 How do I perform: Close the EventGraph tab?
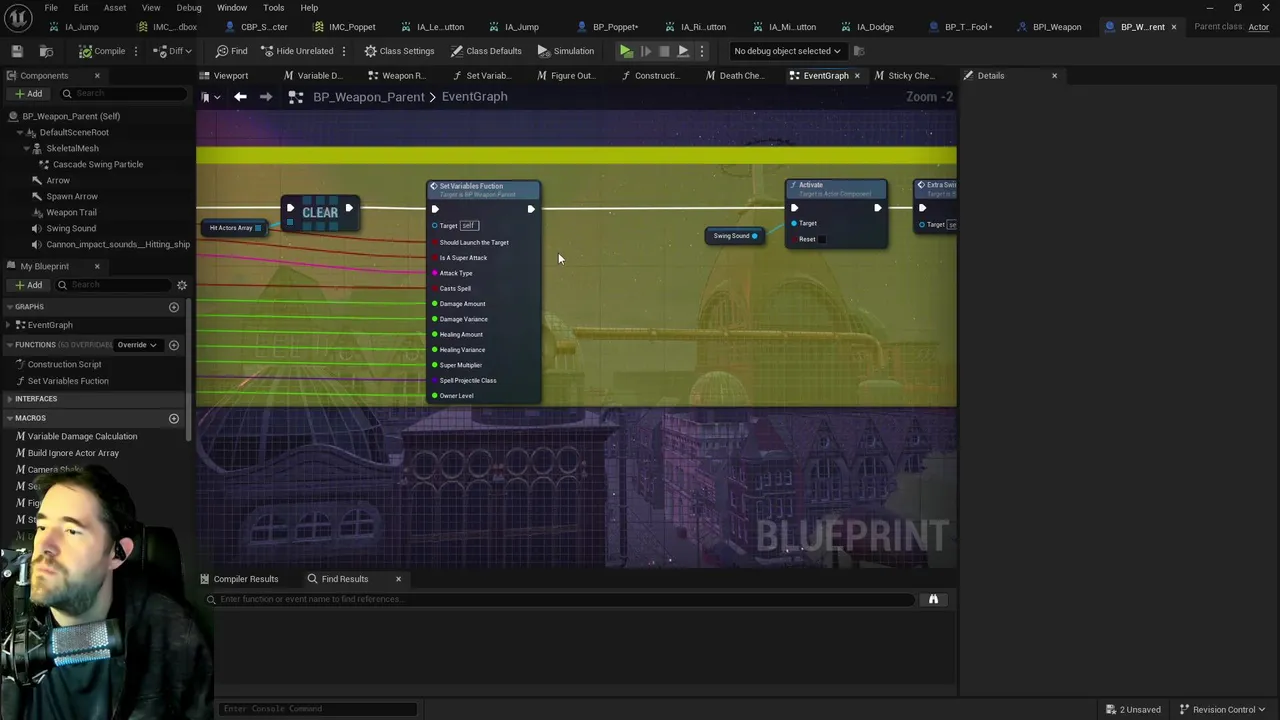tap(857, 76)
